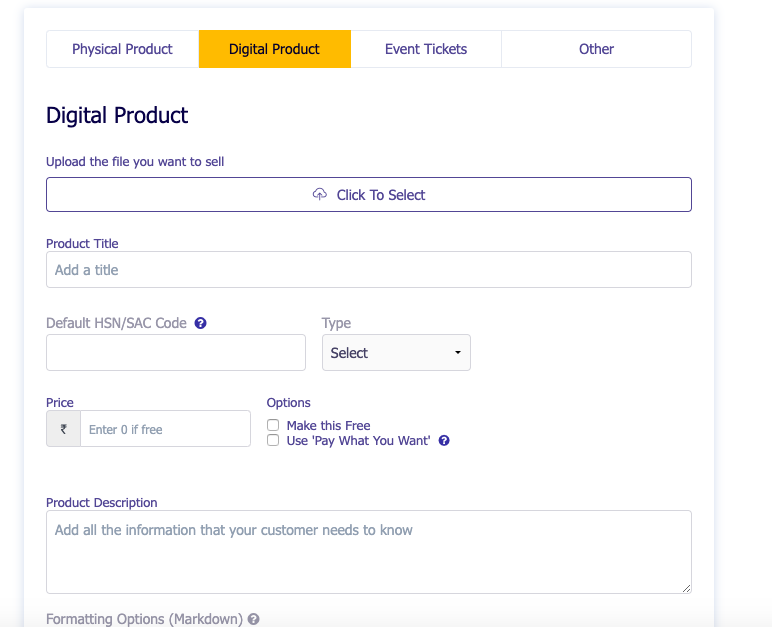Viewport: 772px width, 627px height.
Task: Click the cloud upload icon
Action: pyautogui.click(x=320, y=194)
